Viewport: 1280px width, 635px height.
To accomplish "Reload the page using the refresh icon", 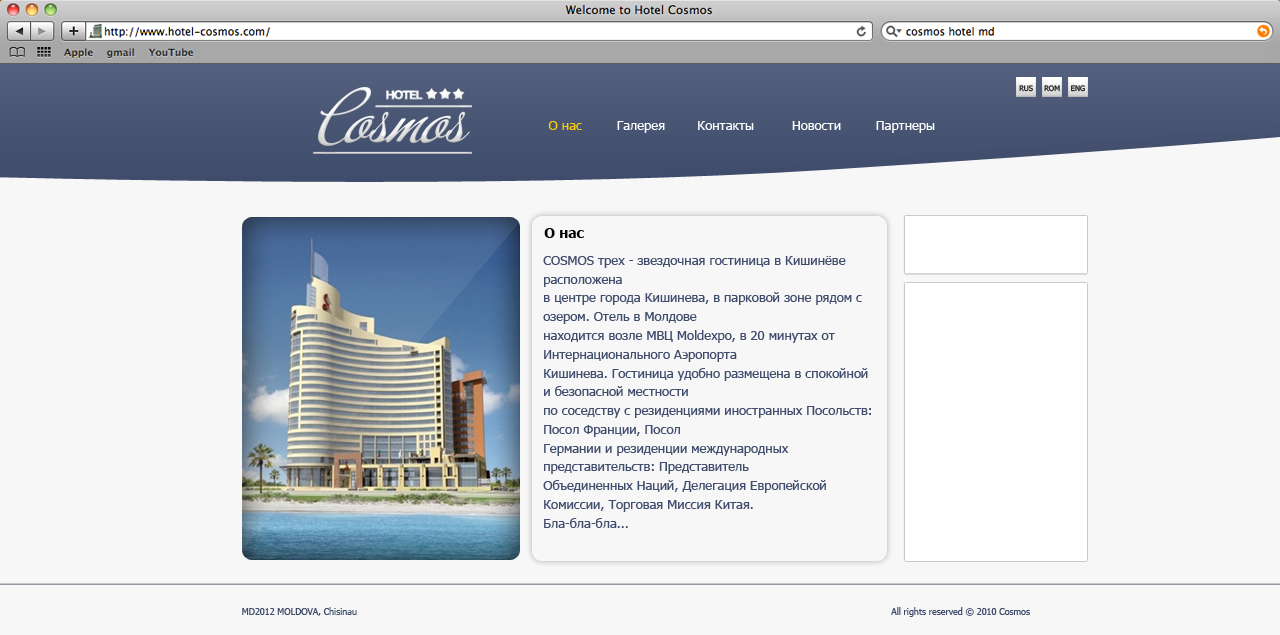I will (x=861, y=32).
